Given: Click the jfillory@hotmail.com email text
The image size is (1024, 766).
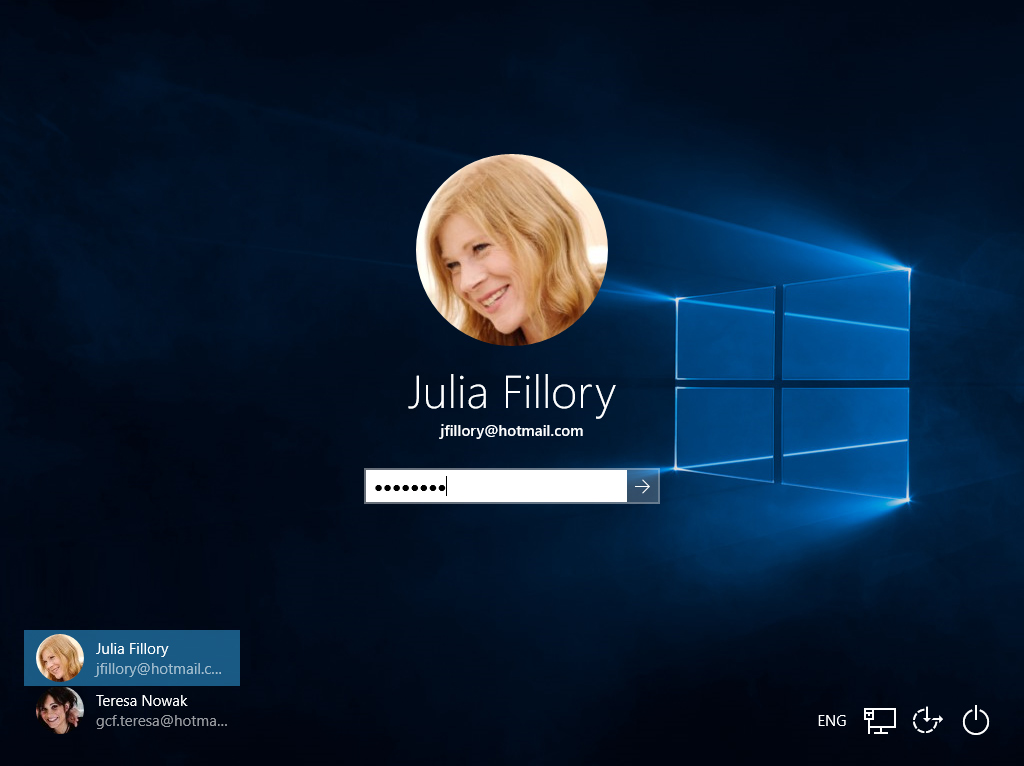Looking at the screenshot, I should pyautogui.click(x=511, y=431).
